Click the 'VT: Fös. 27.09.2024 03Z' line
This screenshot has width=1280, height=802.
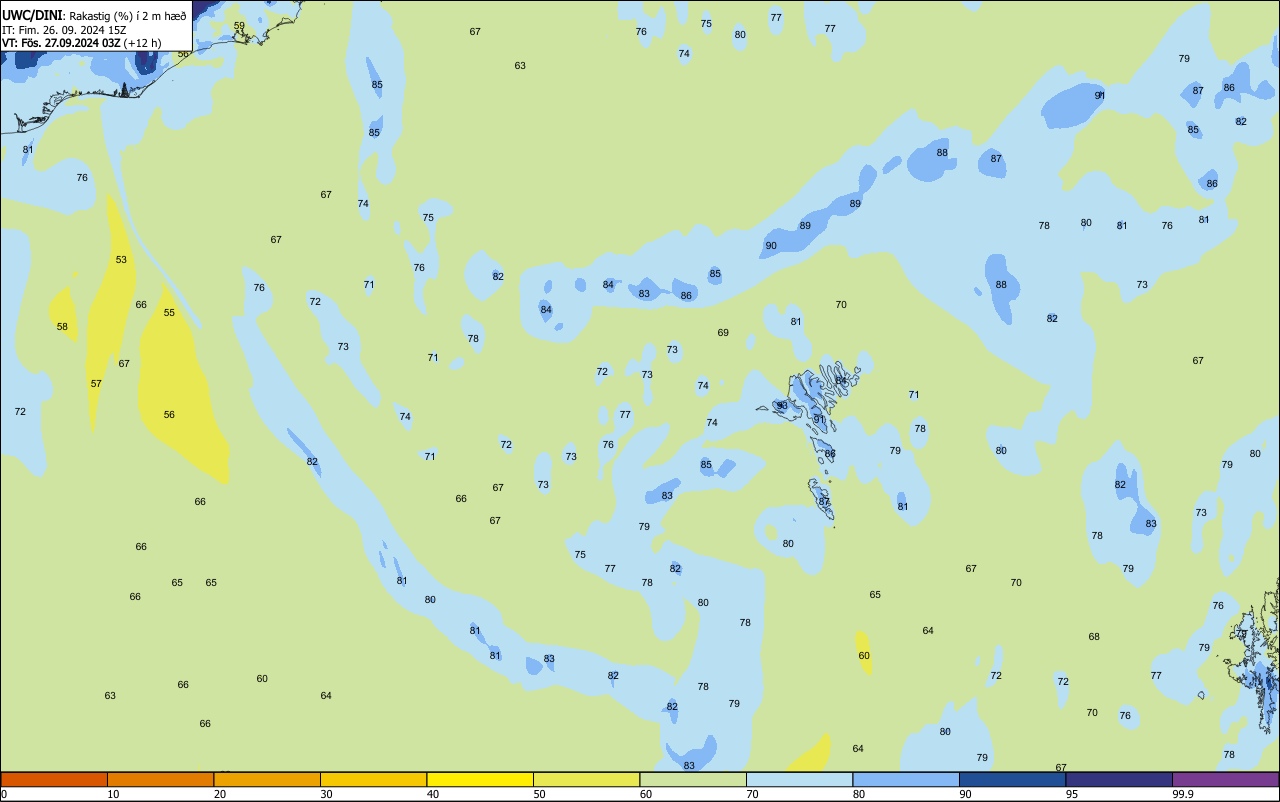(x=61, y=43)
